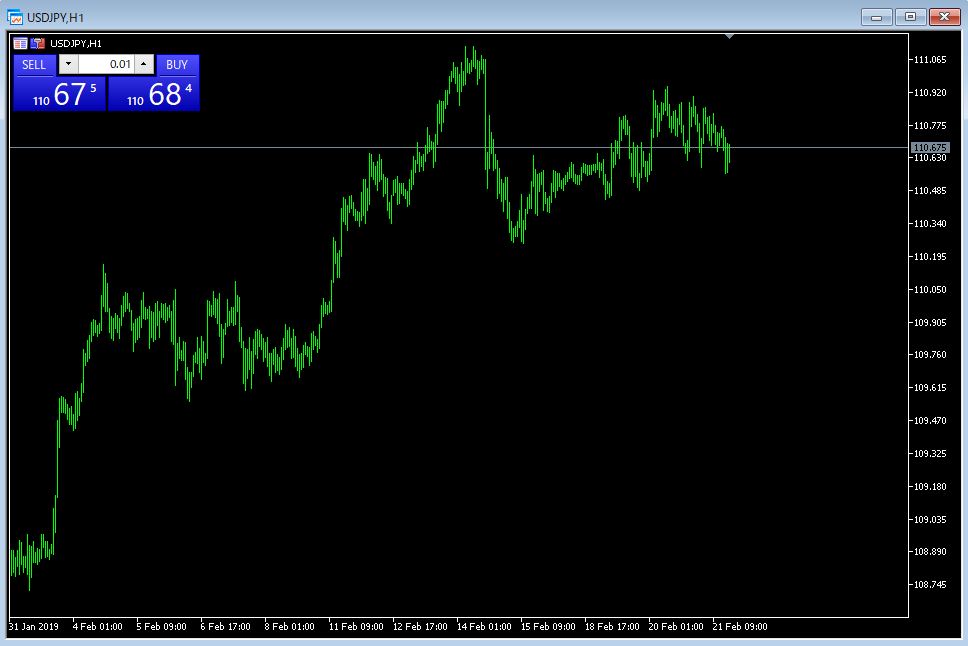Click the 108.745 price scale label
Image resolution: width=968 pixels, height=646 pixels.
click(x=930, y=584)
